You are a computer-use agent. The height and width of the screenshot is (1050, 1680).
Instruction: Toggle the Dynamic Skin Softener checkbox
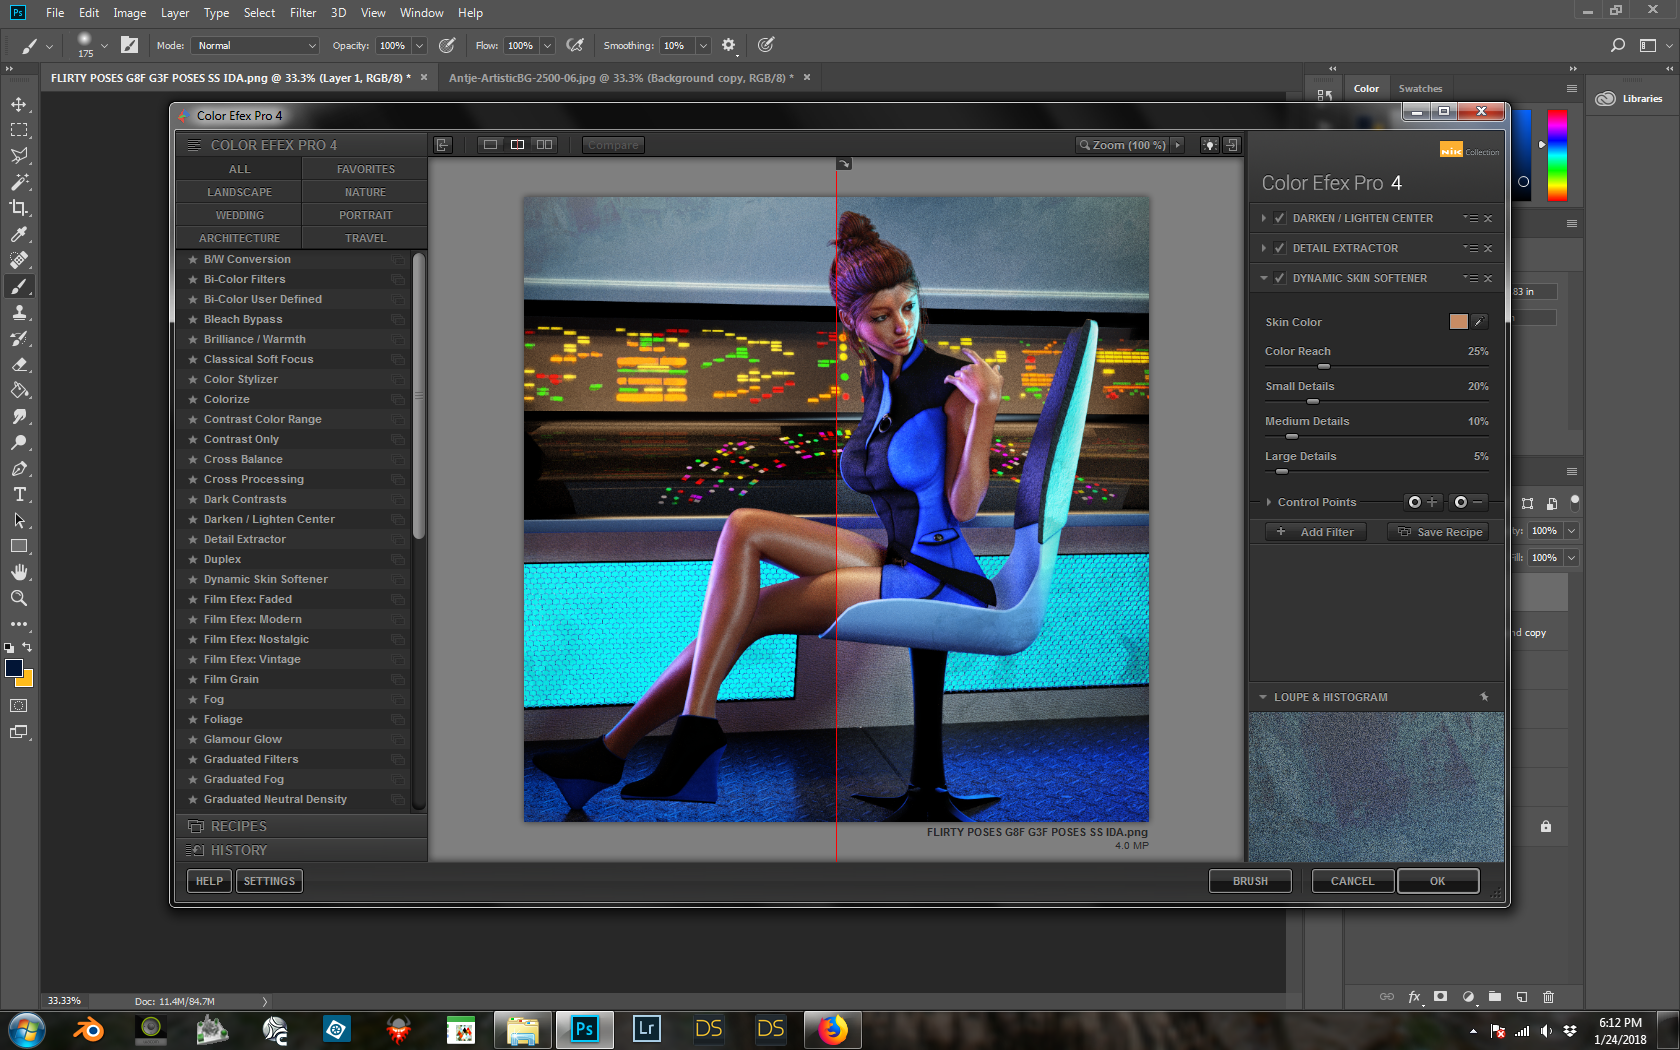click(x=1279, y=278)
